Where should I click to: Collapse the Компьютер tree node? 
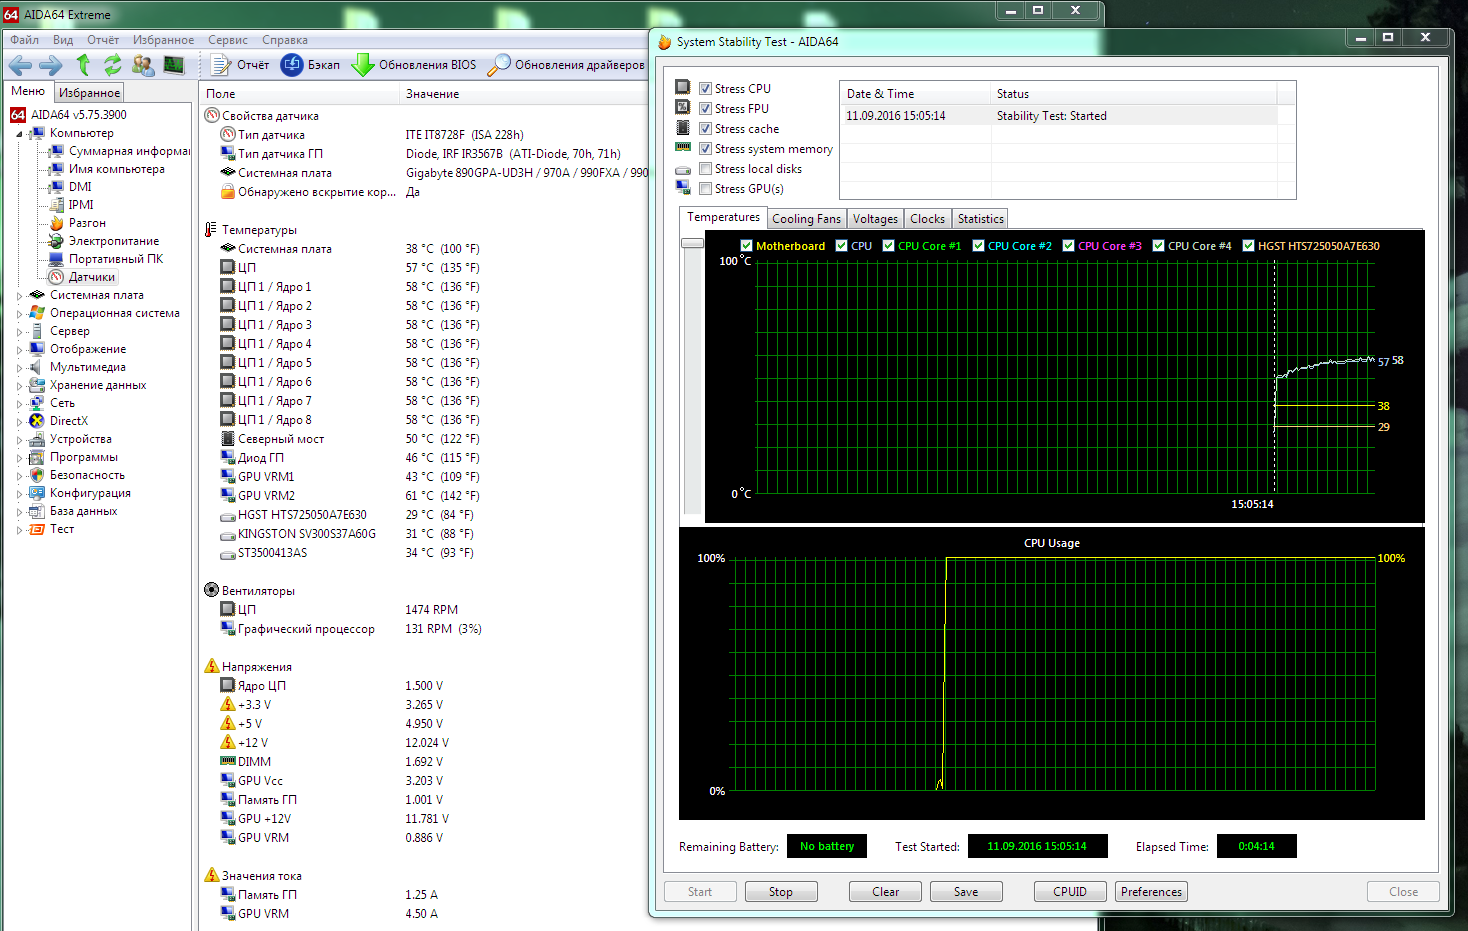[19, 134]
